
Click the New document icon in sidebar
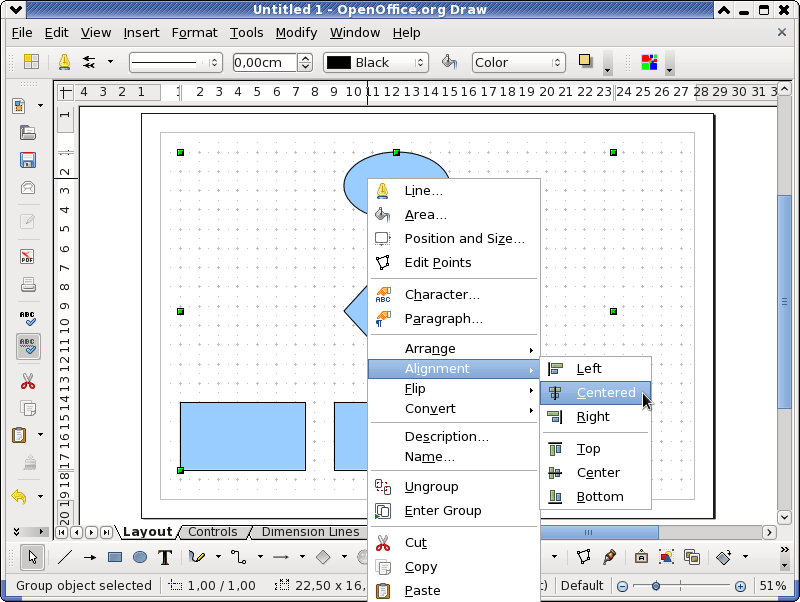(20, 106)
